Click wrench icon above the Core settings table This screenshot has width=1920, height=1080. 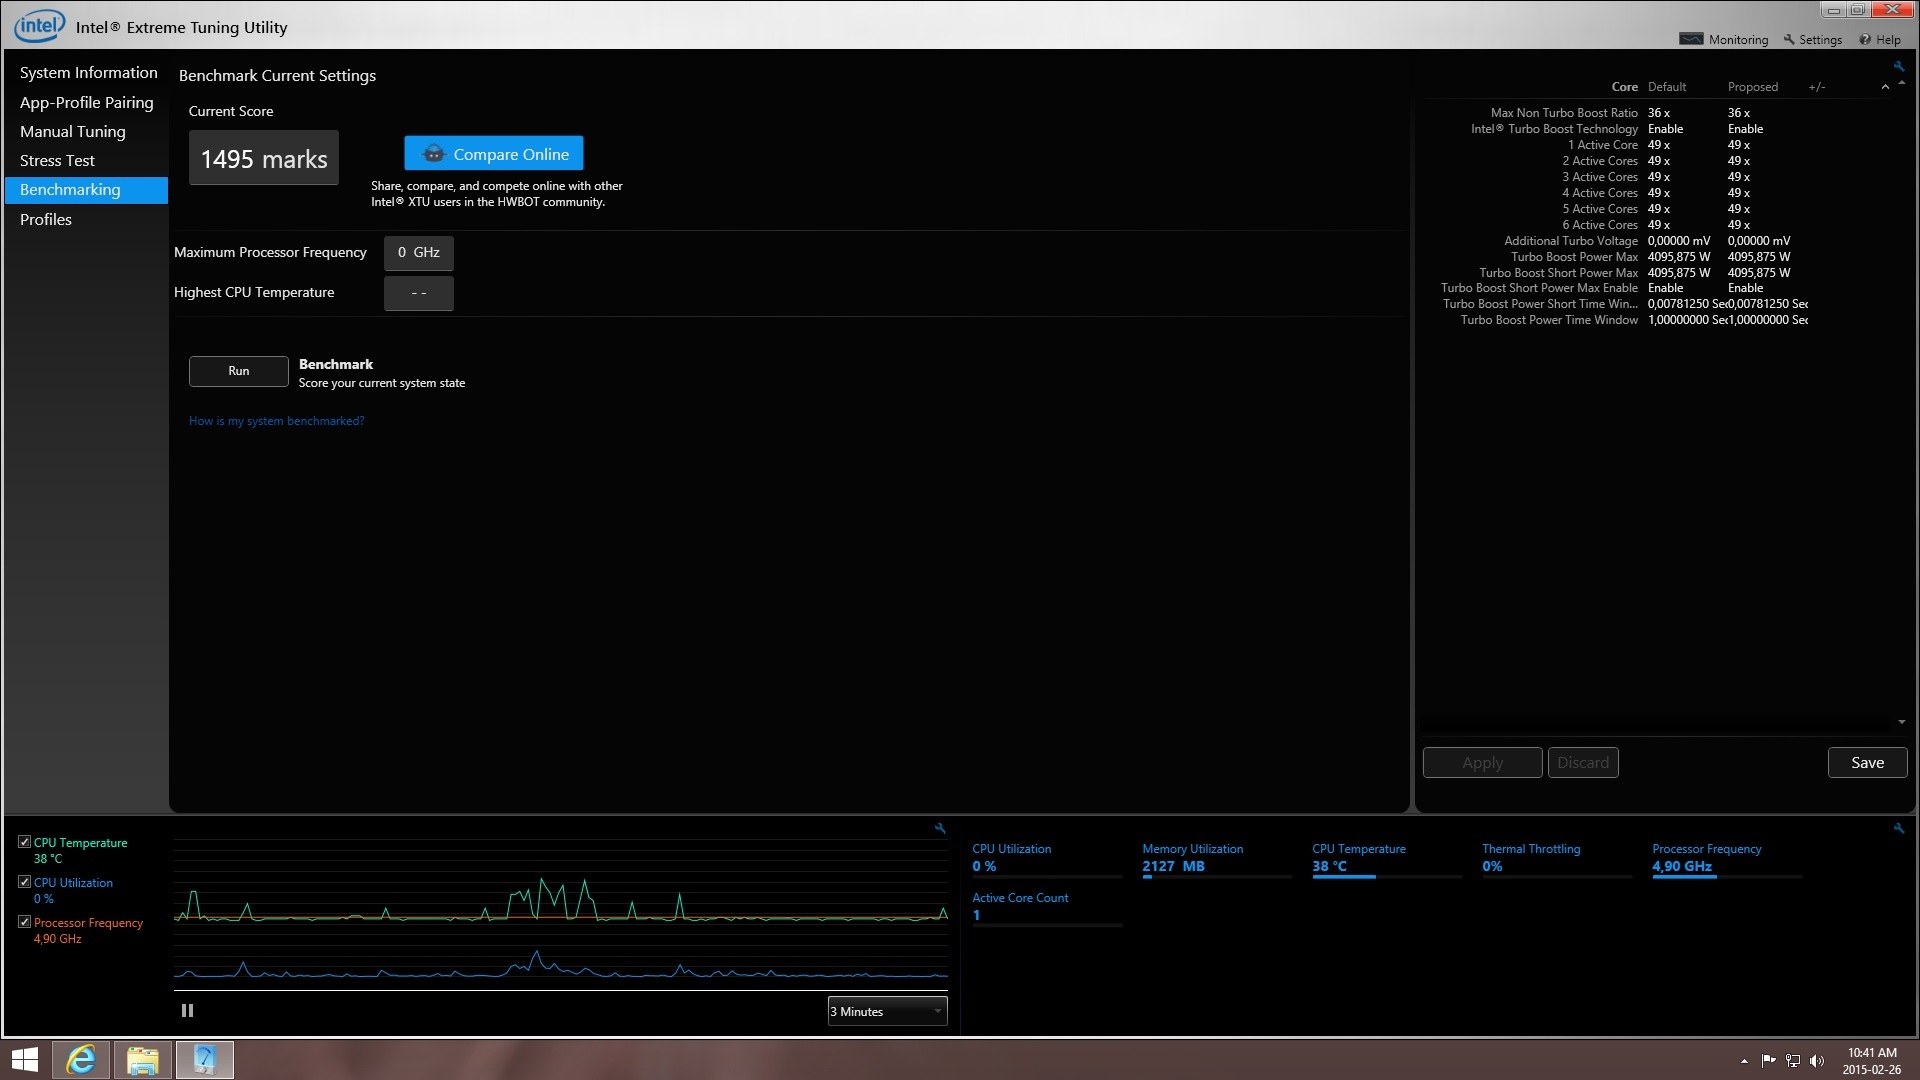click(x=1898, y=66)
